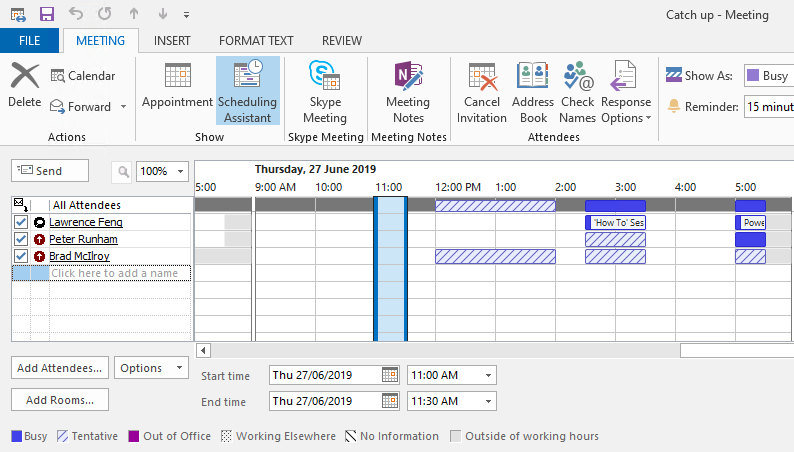Click the zoom magnifier icon
794x452 pixels.
click(x=122, y=172)
